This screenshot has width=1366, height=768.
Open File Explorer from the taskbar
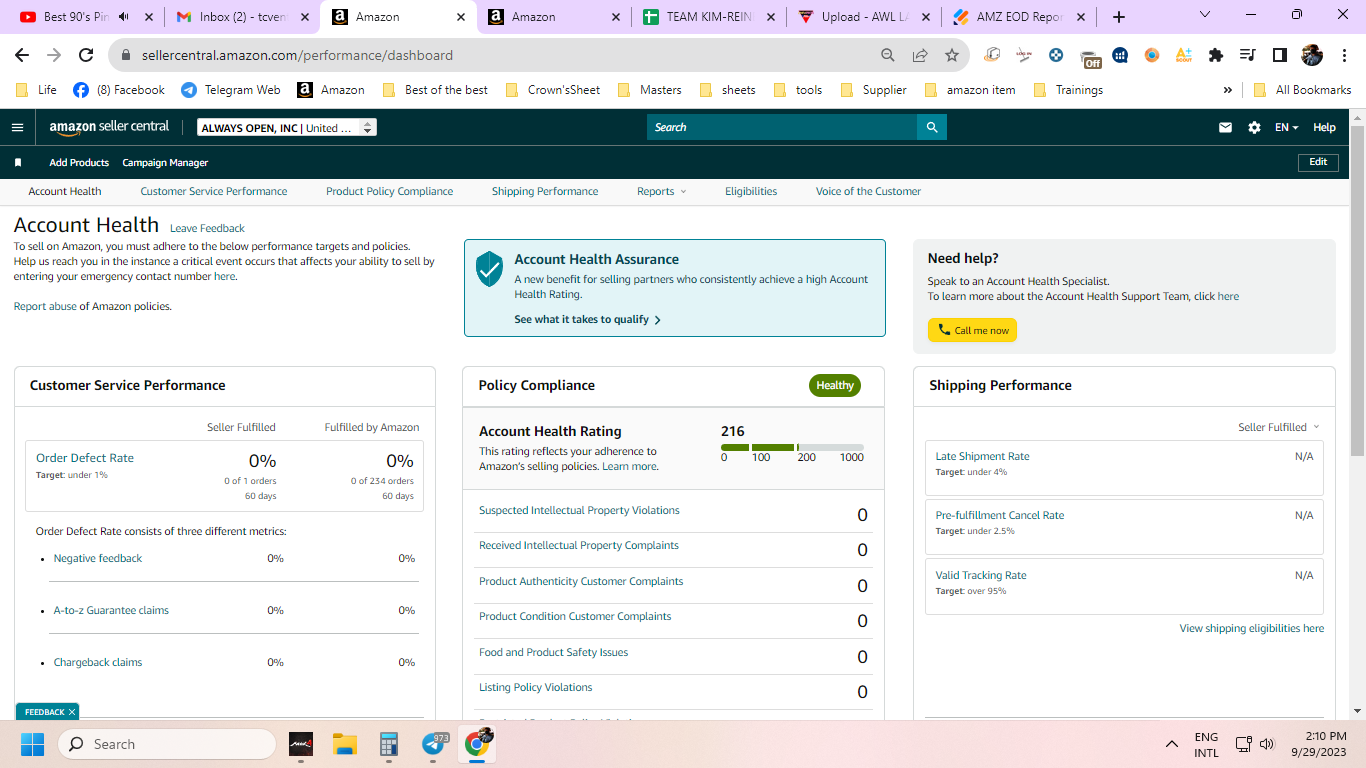click(345, 744)
